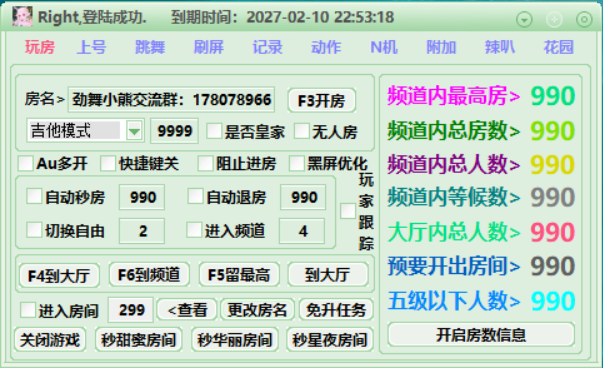Screen dimensions: 603x368
Task: Click the 房名 room name input field
Action: tap(171, 100)
